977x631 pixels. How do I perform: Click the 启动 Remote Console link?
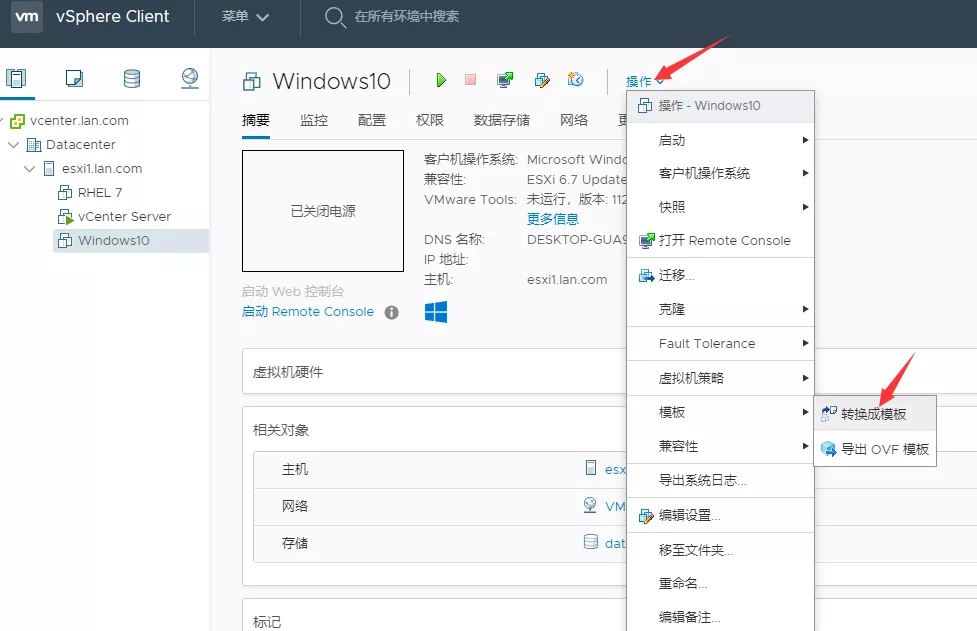coord(308,312)
